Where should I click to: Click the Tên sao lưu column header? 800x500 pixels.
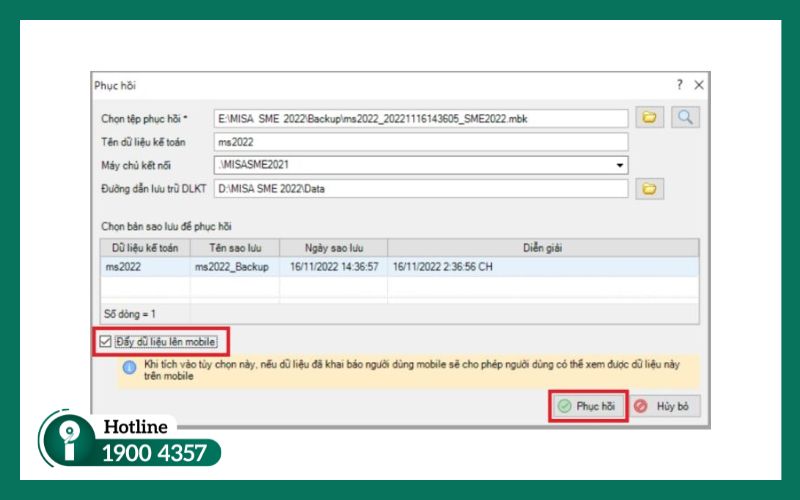234,247
